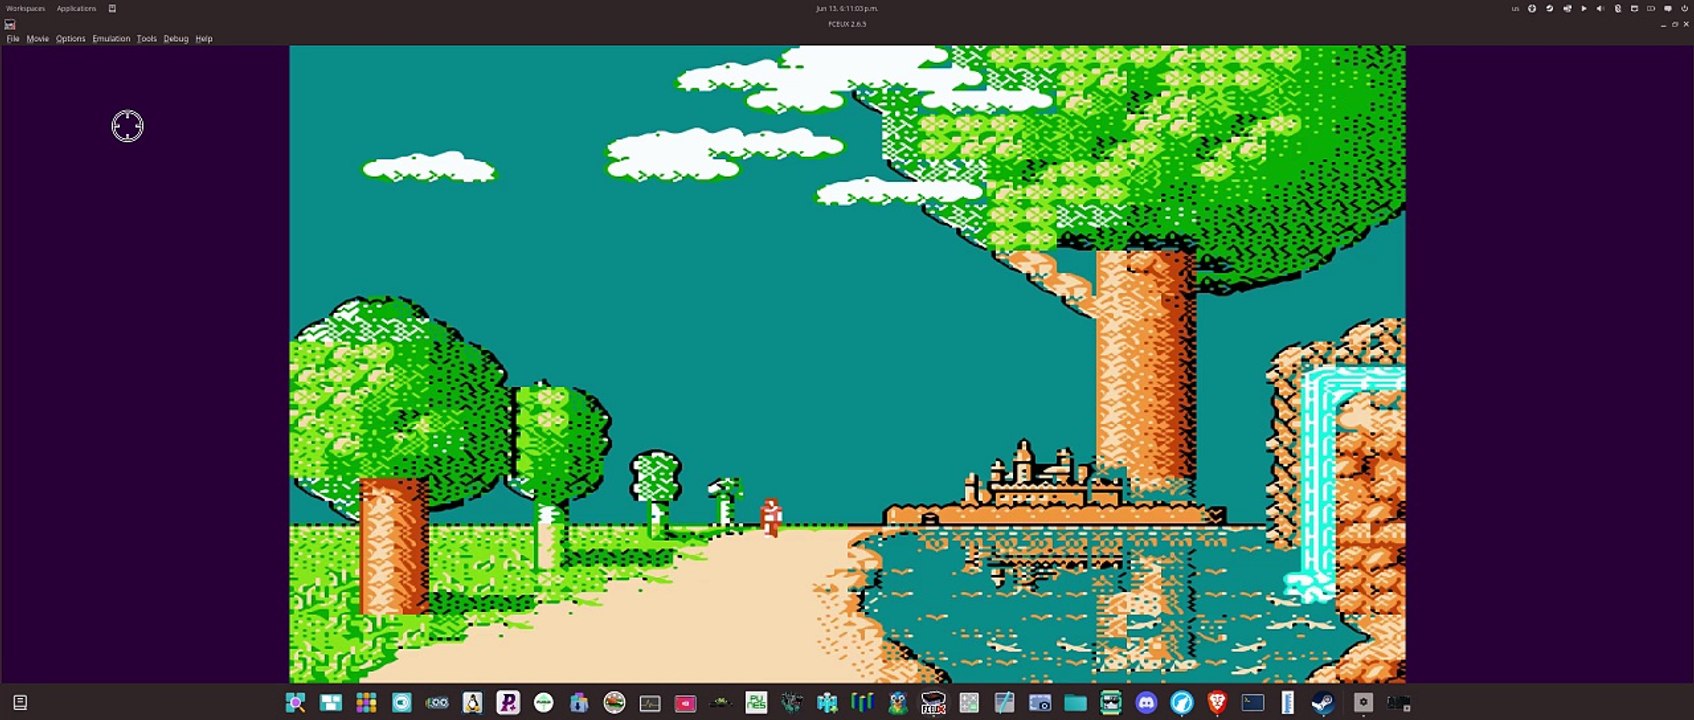
Task: Click the NES game display area
Action: pyautogui.click(x=847, y=364)
